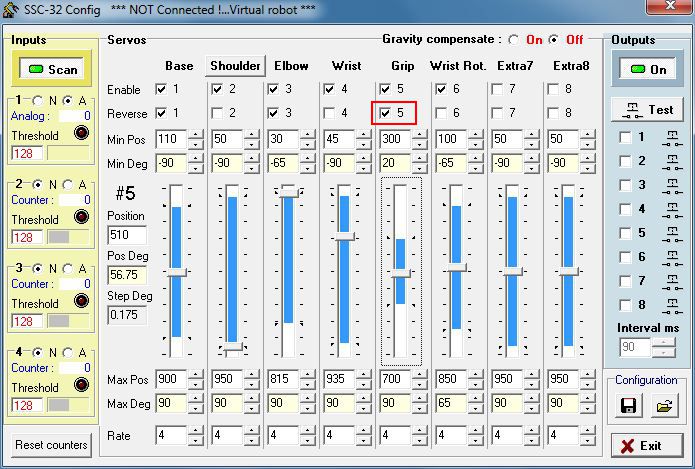
Task: Click input 1 Threshold field 128
Action: coord(27,154)
